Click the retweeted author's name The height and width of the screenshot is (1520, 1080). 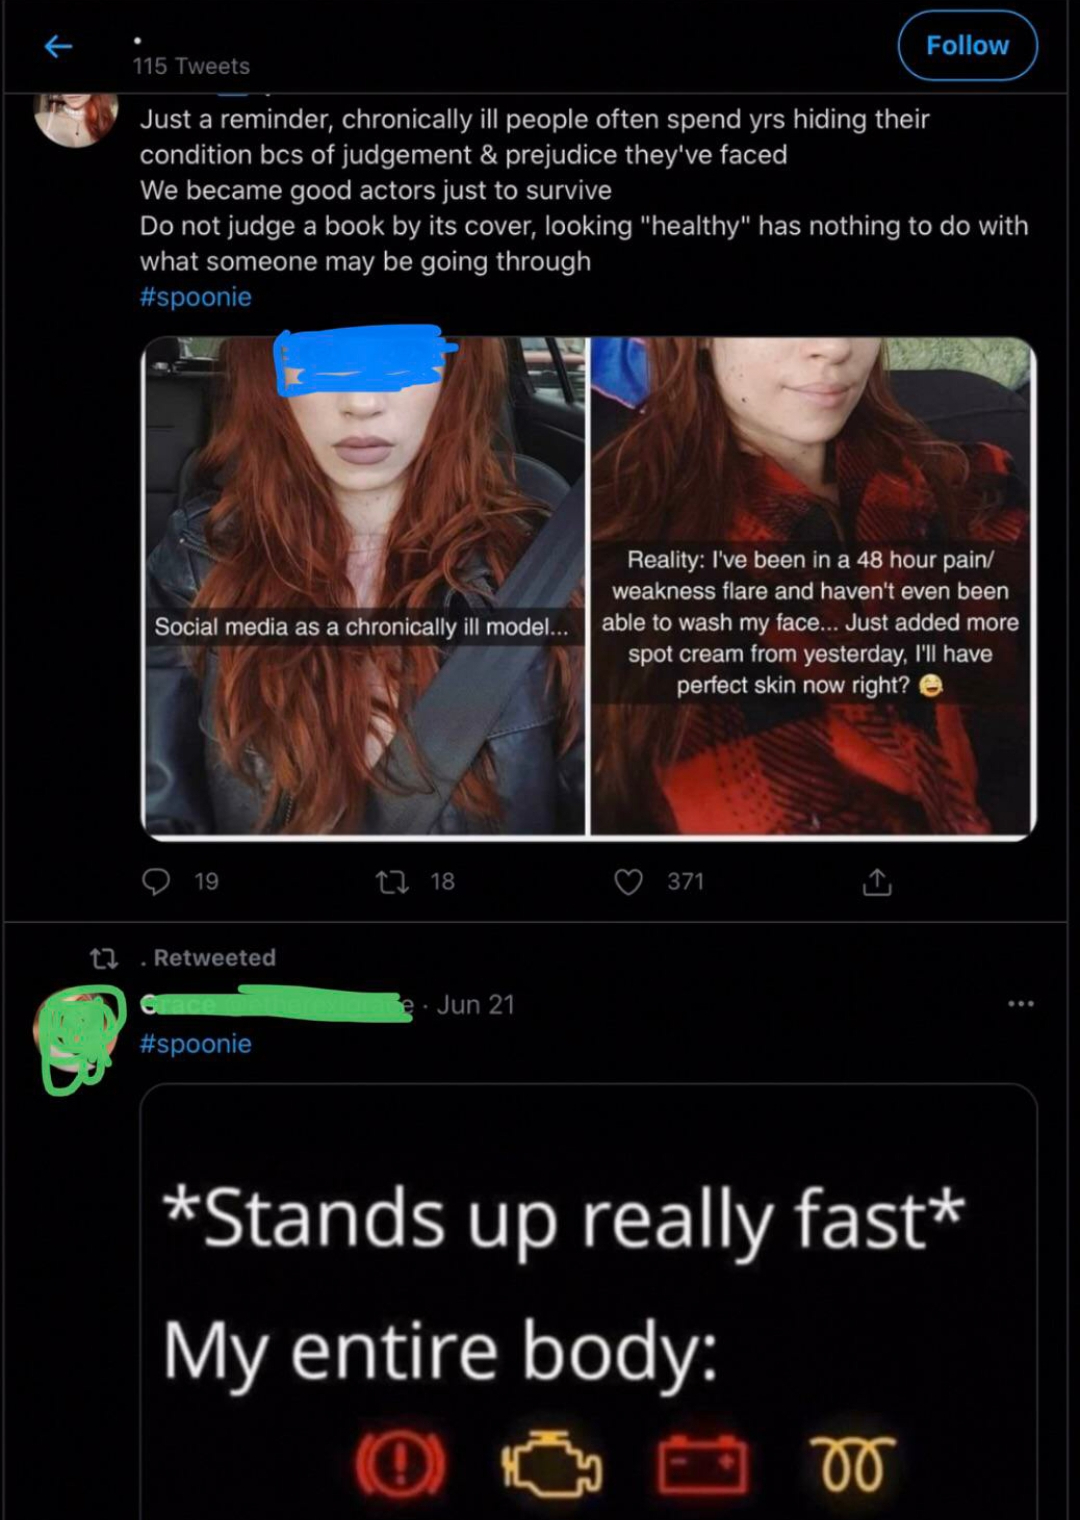pyautogui.click(x=277, y=1004)
